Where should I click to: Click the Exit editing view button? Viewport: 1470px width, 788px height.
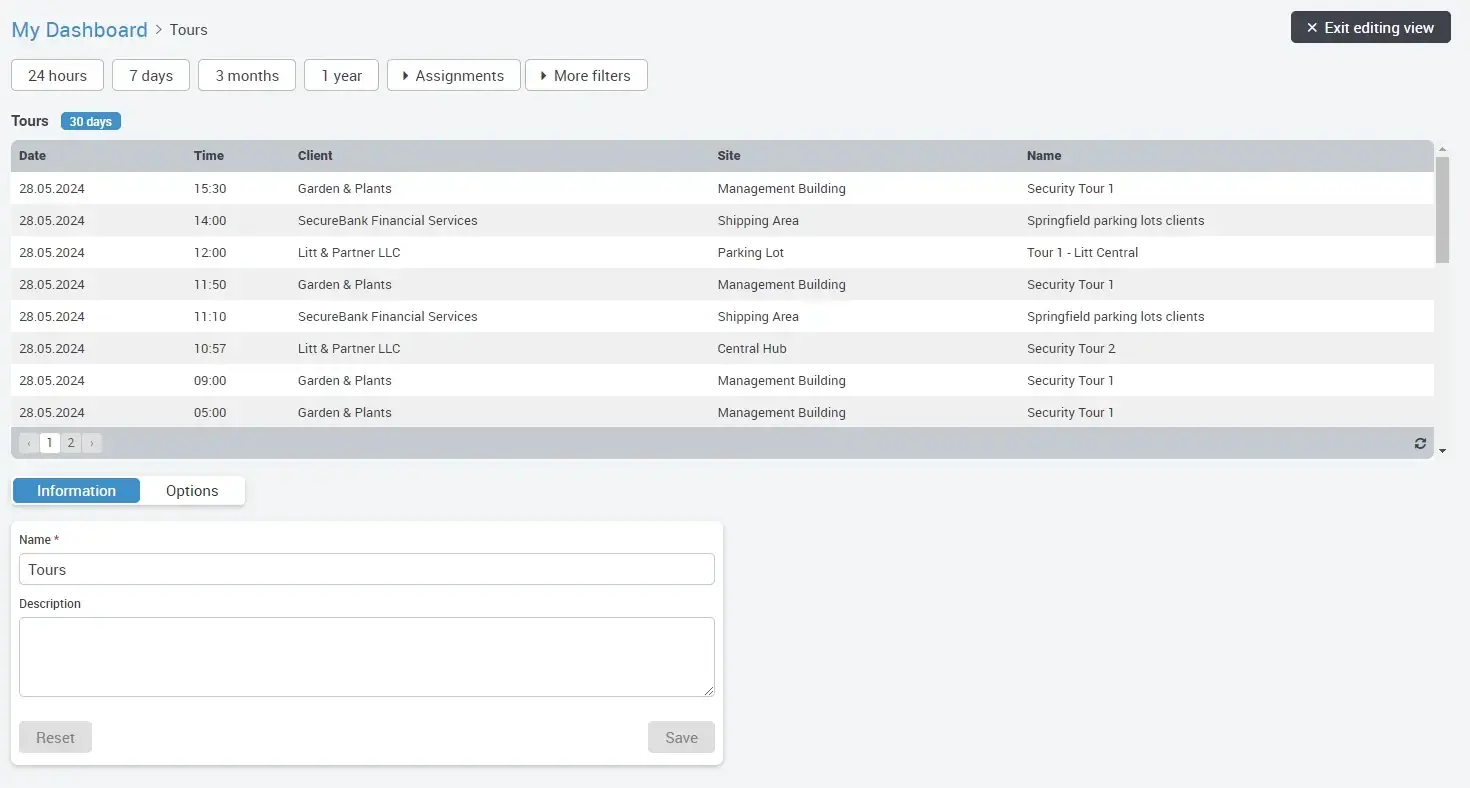point(1370,27)
